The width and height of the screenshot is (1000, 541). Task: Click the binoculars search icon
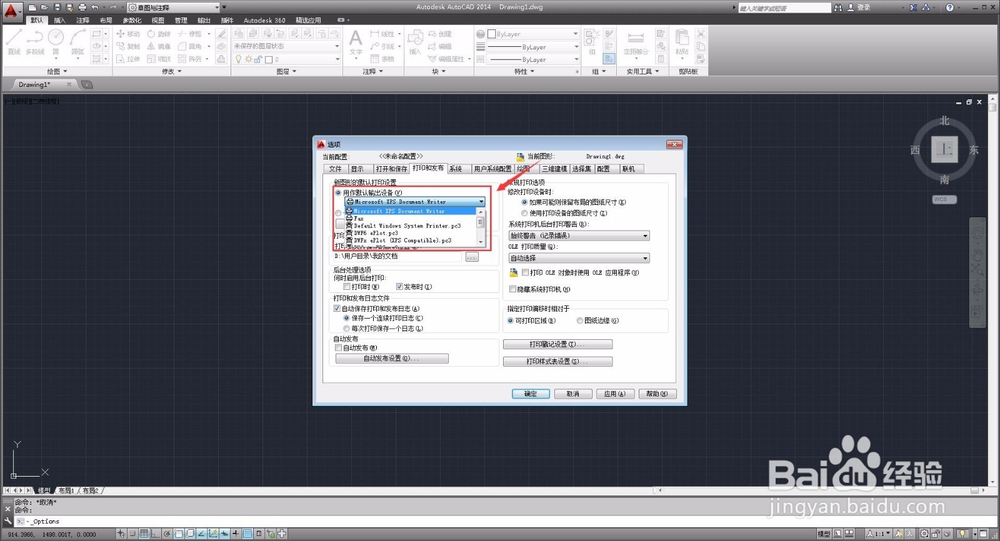pos(838,7)
